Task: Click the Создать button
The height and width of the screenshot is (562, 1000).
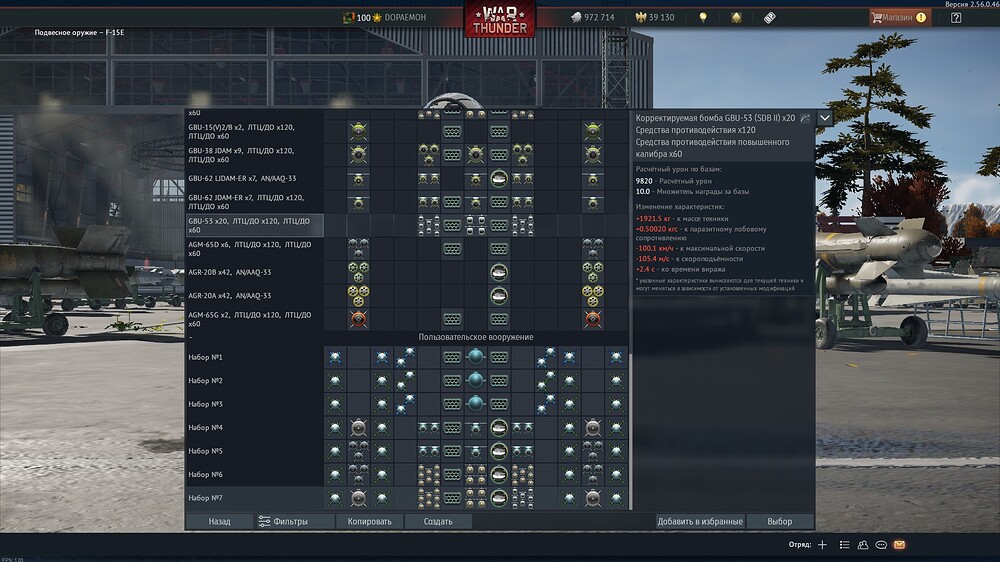Action: [438, 521]
